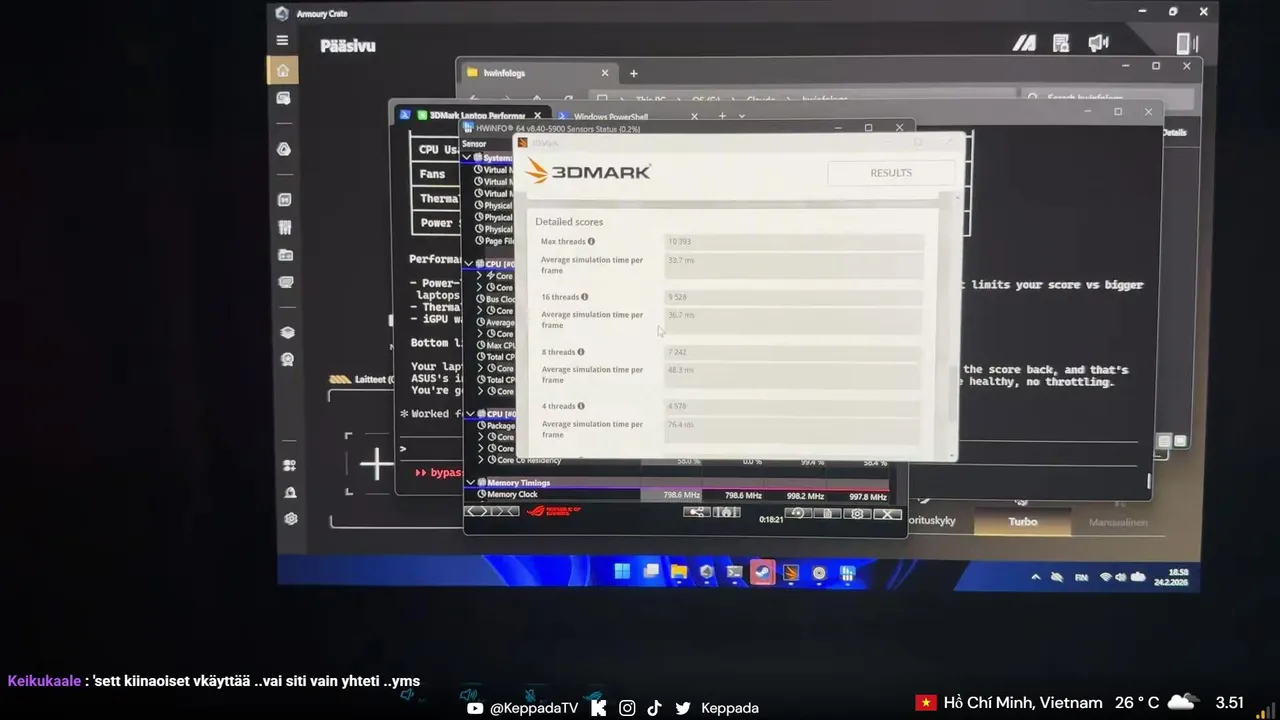1280x720 pixels.
Task: Switch to the Windows PowerShell tab
Action: [611, 117]
